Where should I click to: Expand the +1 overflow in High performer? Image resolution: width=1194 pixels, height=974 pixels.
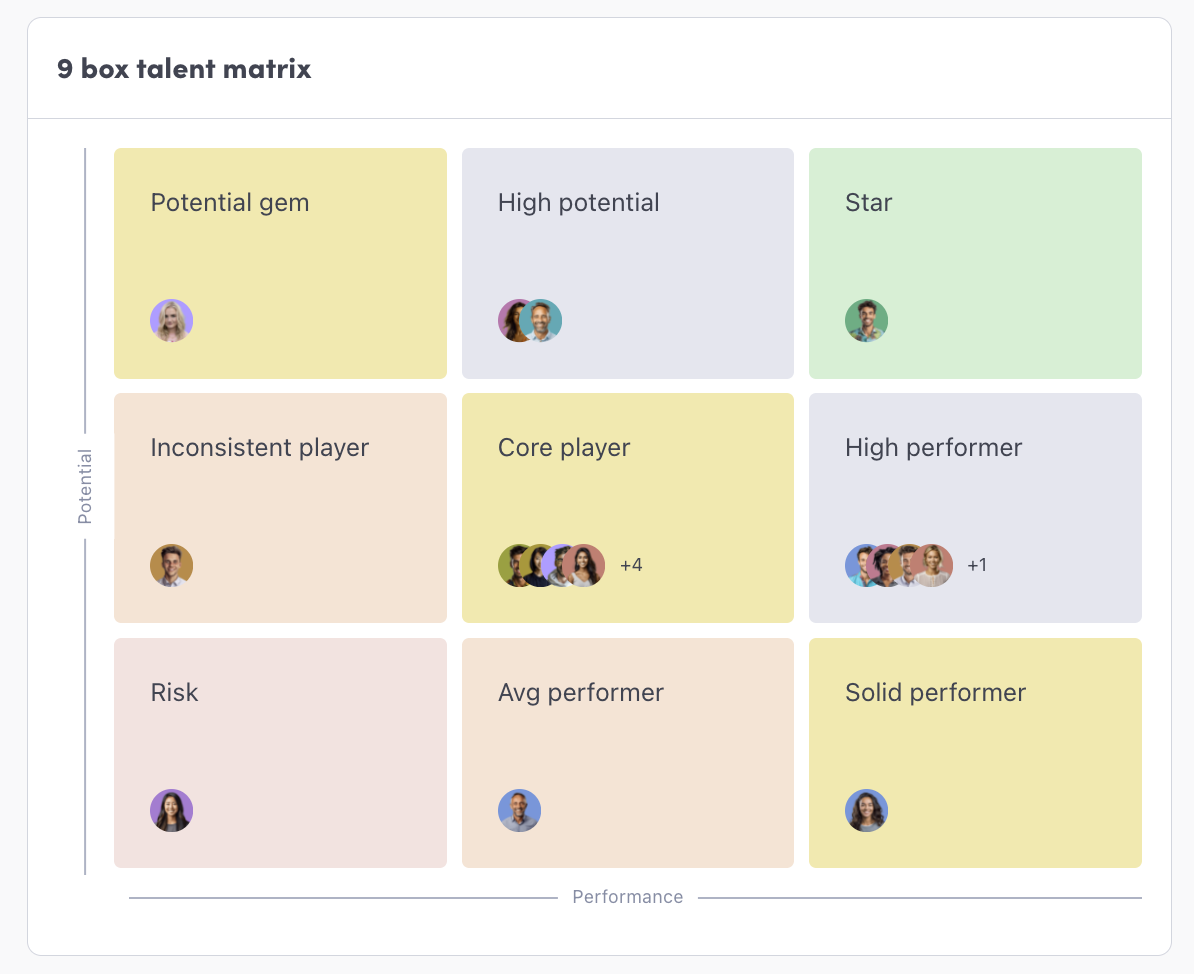977,565
